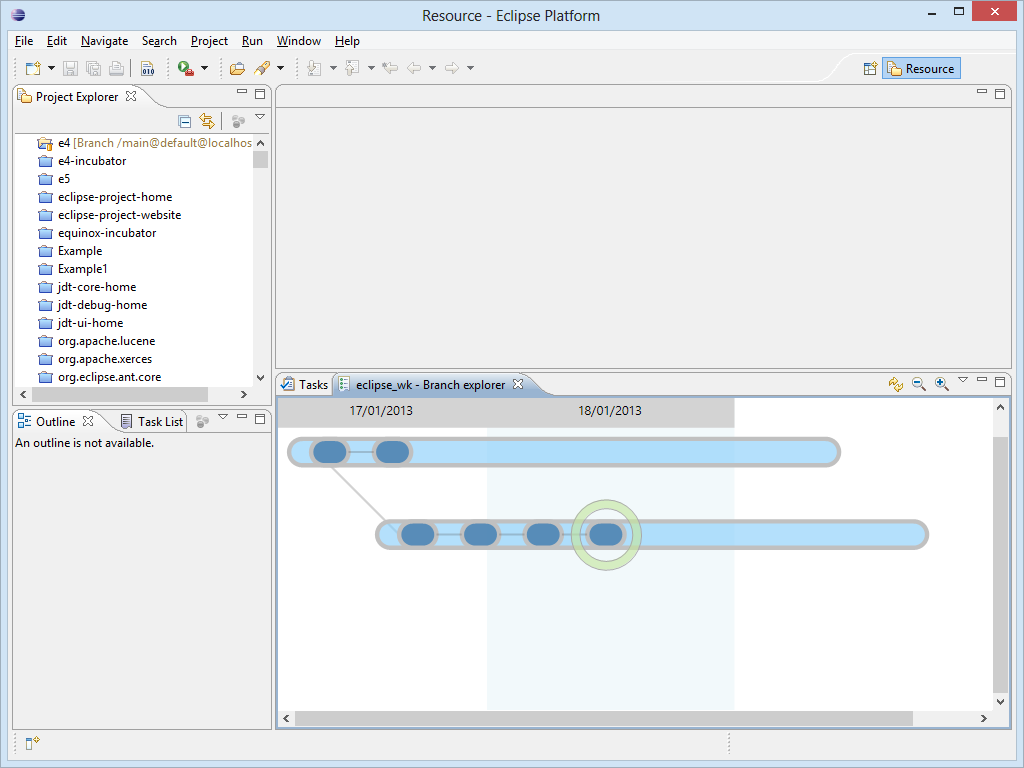Open the Navigate menu
This screenshot has height=768, width=1024.
tap(104, 40)
